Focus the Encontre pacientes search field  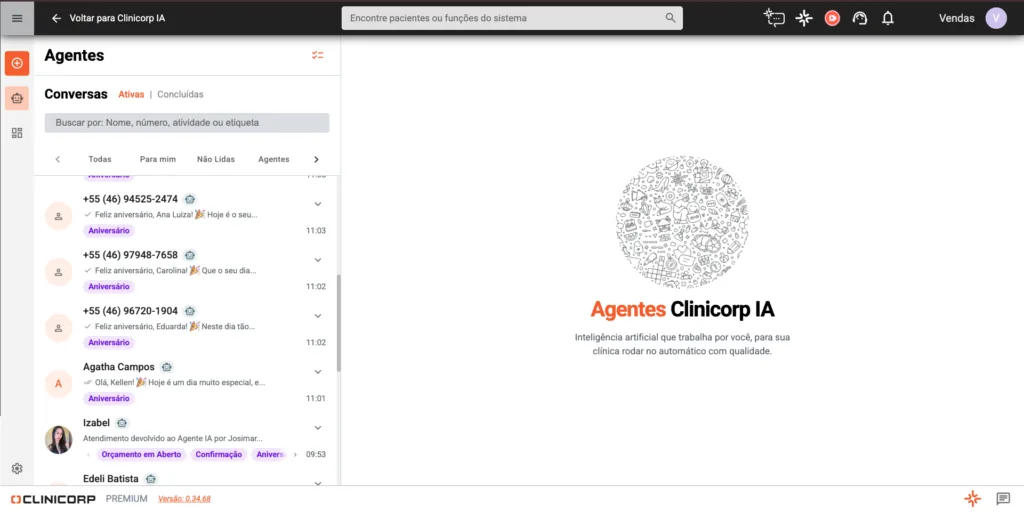(x=512, y=18)
